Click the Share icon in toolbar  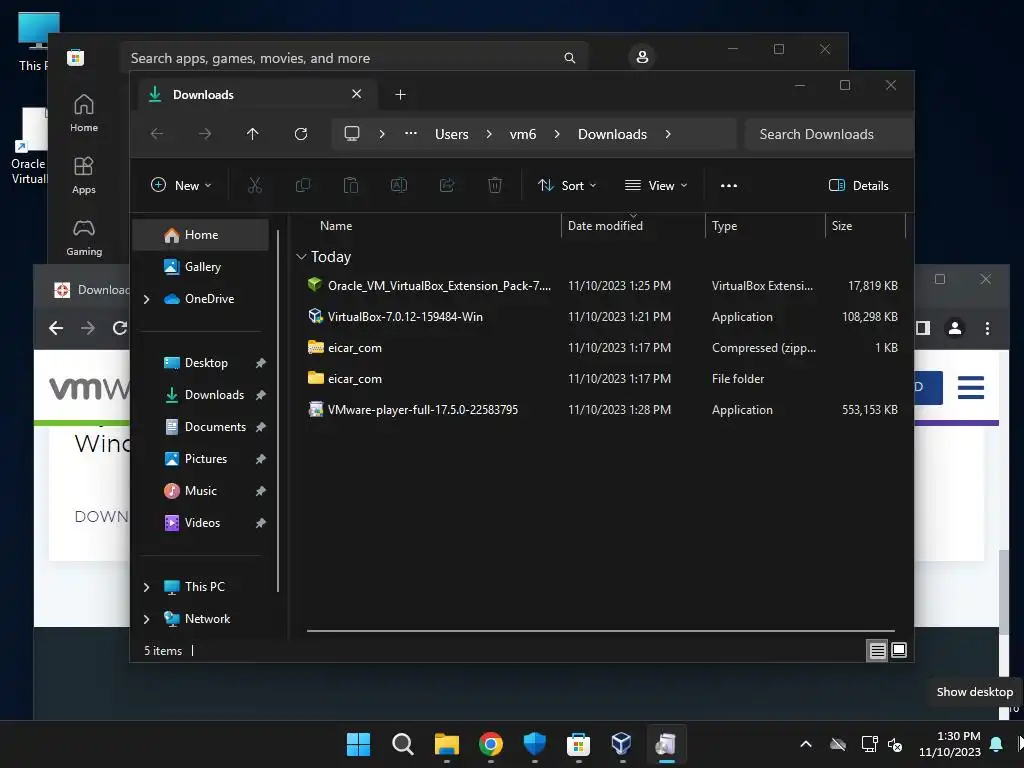coord(447,185)
